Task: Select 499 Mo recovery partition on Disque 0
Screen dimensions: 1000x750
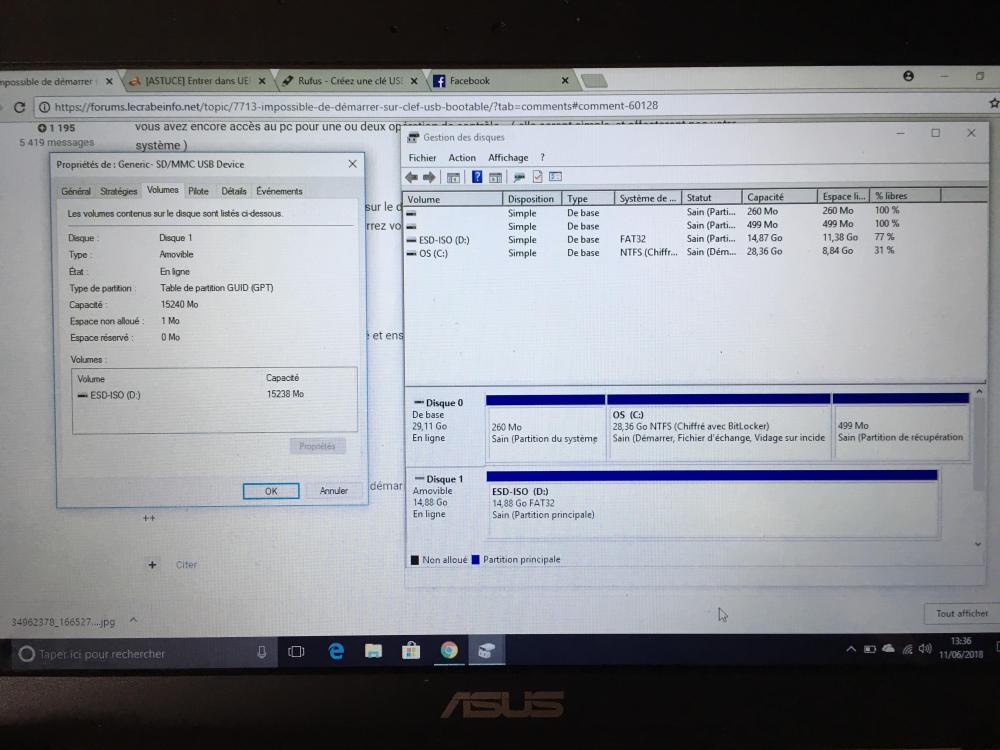Action: pyautogui.click(x=901, y=425)
